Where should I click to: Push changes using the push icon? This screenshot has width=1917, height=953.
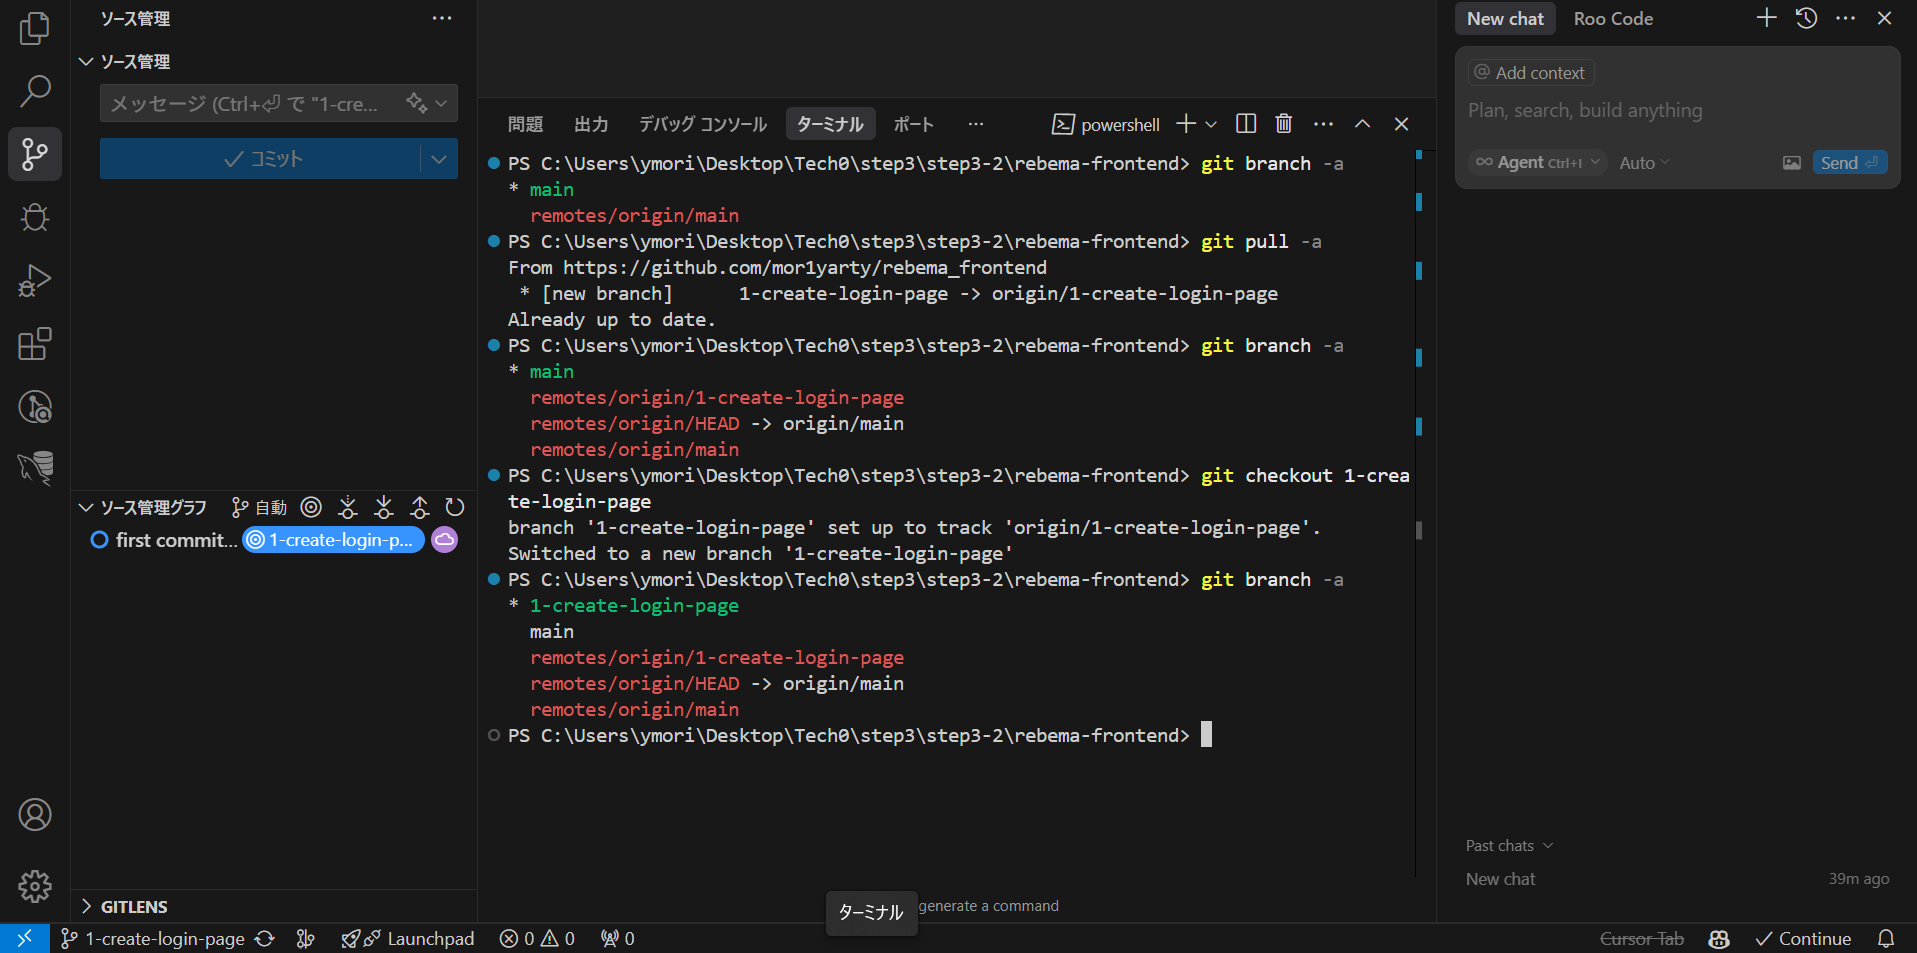coord(419,507)
